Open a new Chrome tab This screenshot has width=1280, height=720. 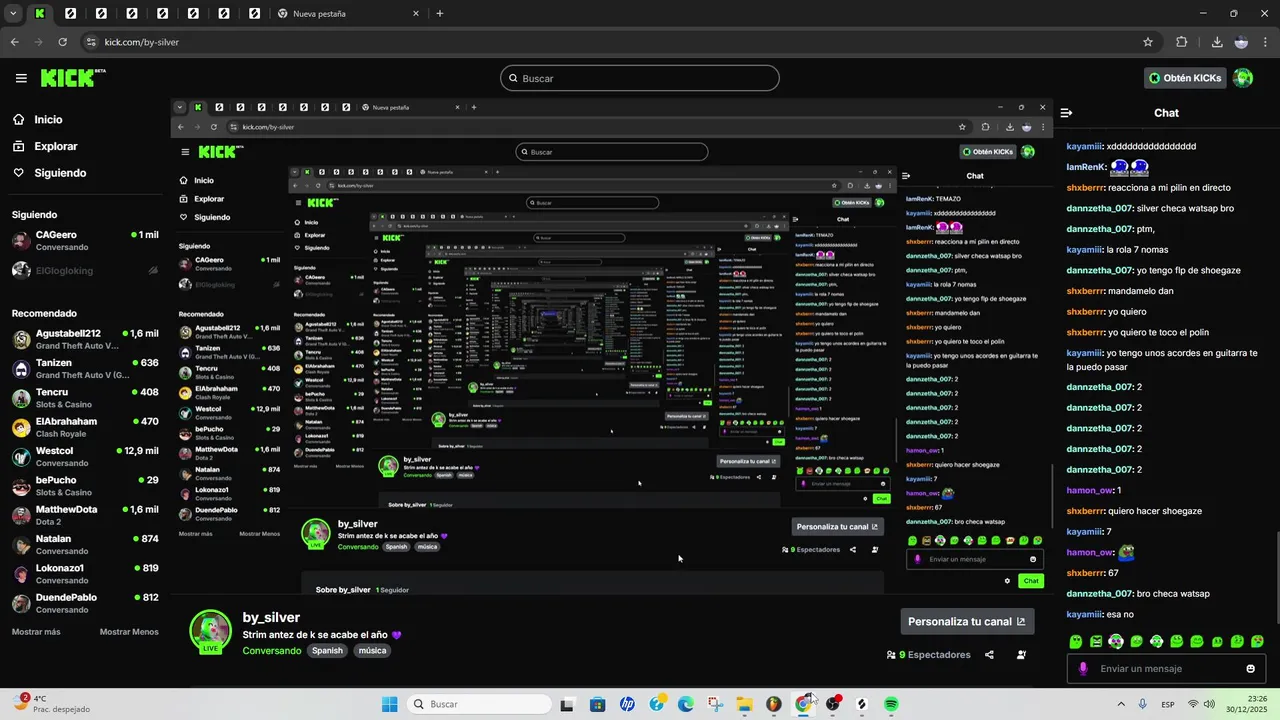click(439, 13)
